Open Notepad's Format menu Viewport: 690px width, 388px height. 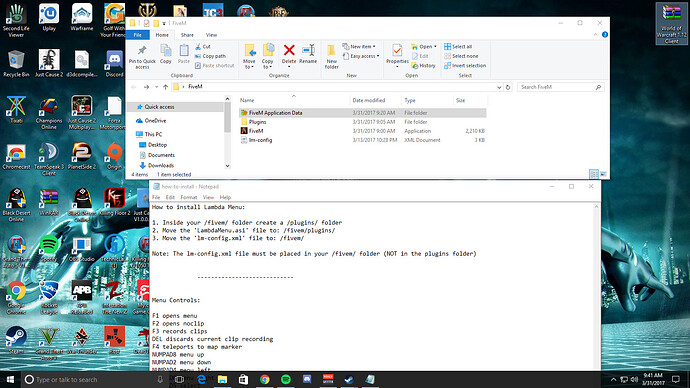189,198
